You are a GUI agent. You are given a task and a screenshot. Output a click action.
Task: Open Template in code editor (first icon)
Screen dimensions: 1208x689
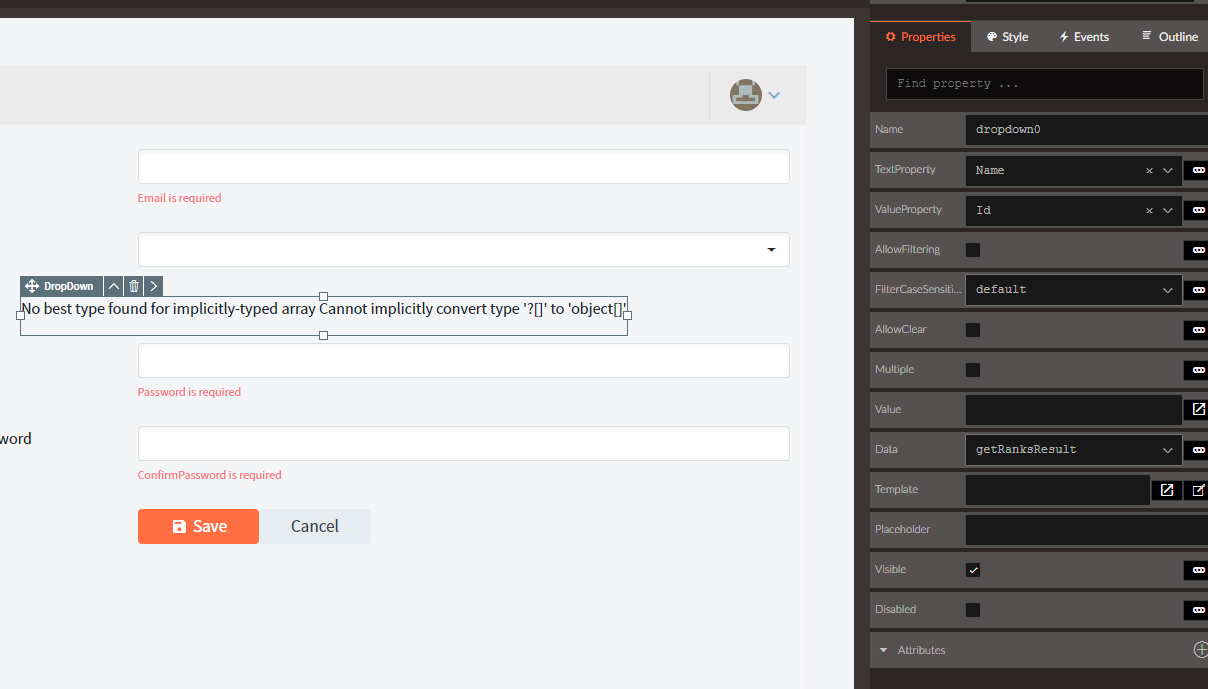coord(1166,490)
